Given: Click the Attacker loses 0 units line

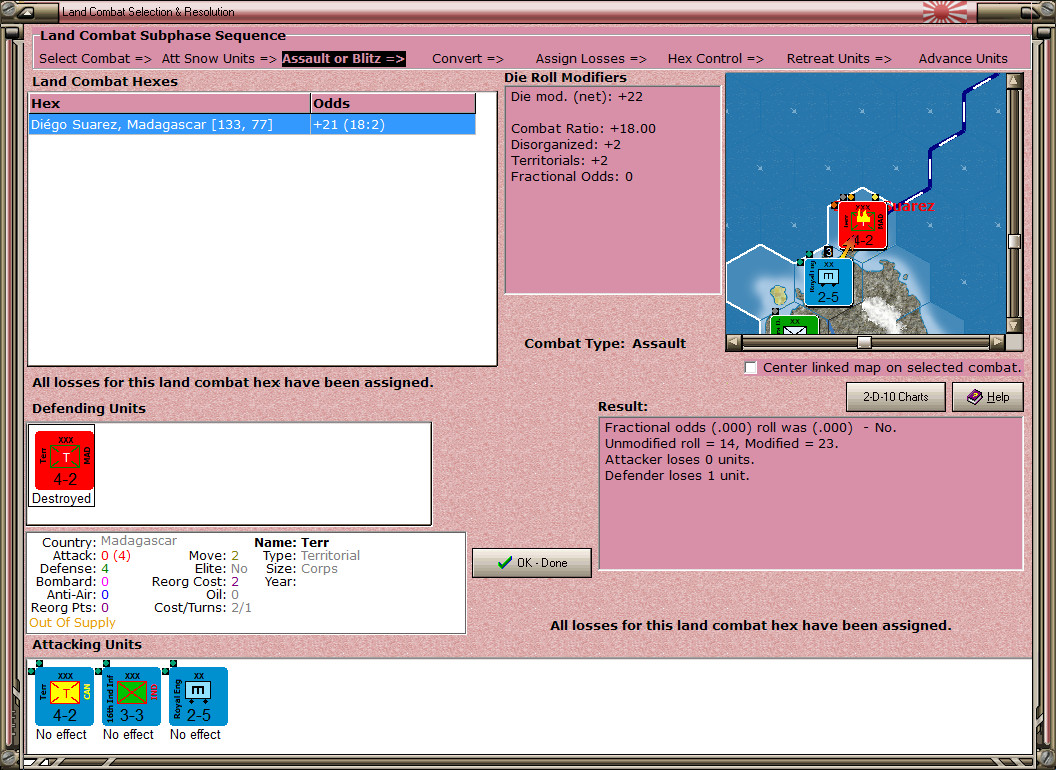Looking at the screenshot, I should pos(680,459).
